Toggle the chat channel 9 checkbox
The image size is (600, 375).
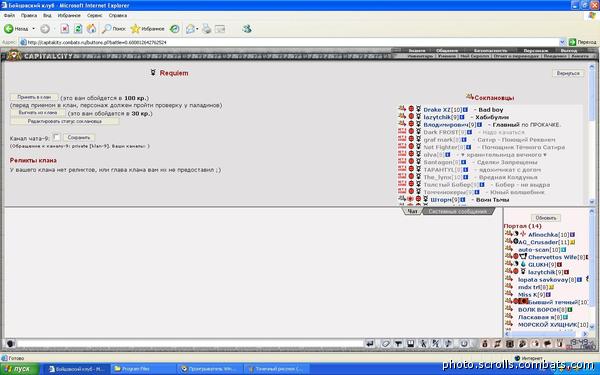57,137
